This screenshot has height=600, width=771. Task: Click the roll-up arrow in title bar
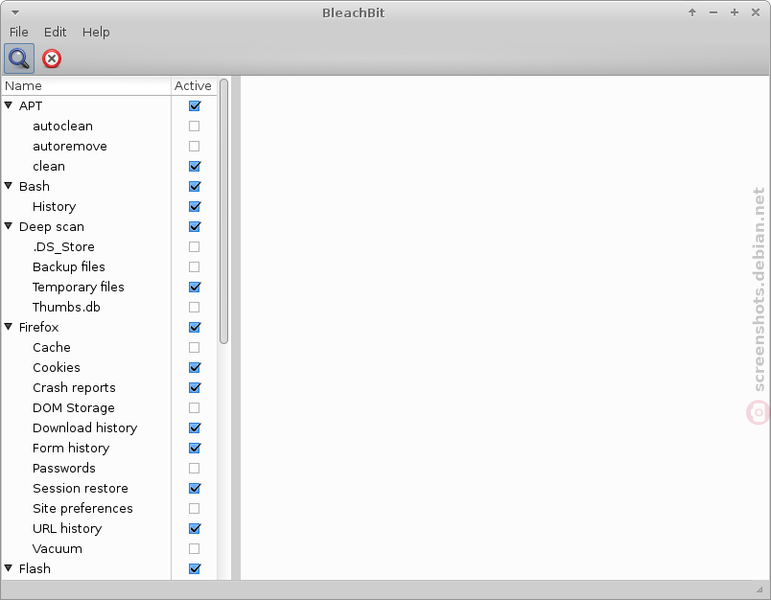[x=692, y=12]
